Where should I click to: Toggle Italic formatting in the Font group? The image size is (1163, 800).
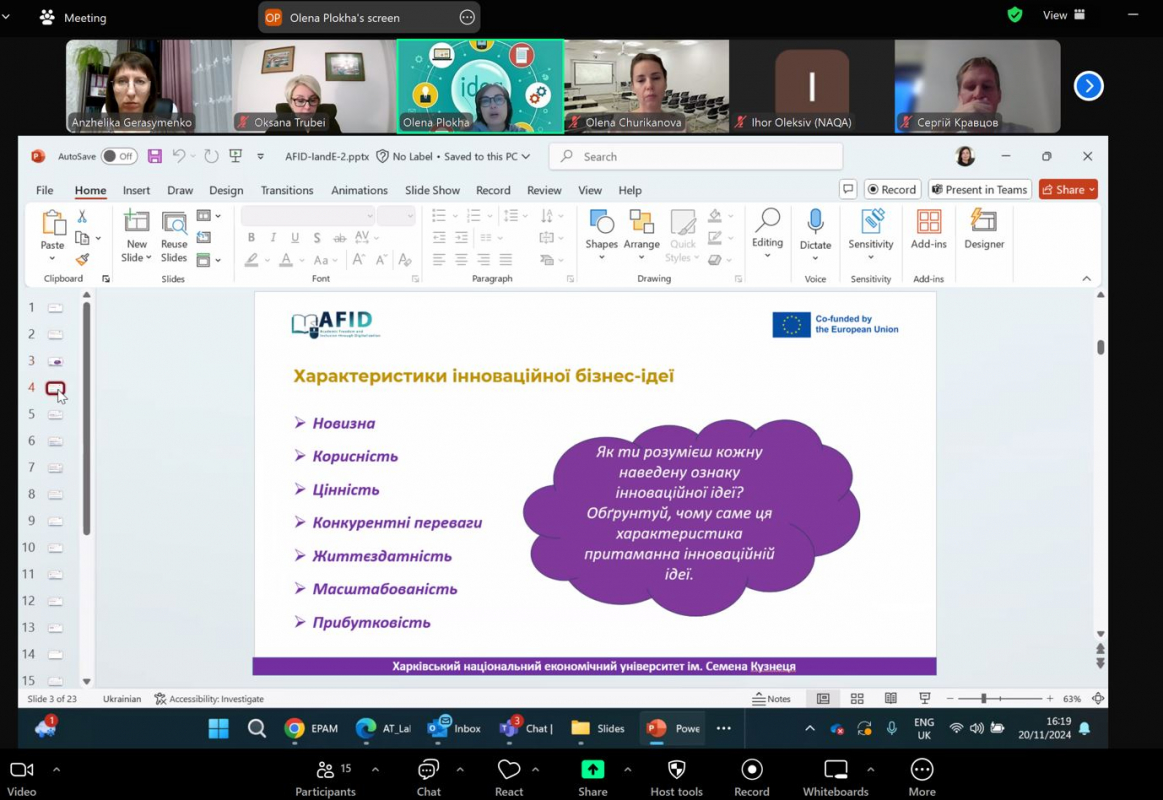point(273,238)
